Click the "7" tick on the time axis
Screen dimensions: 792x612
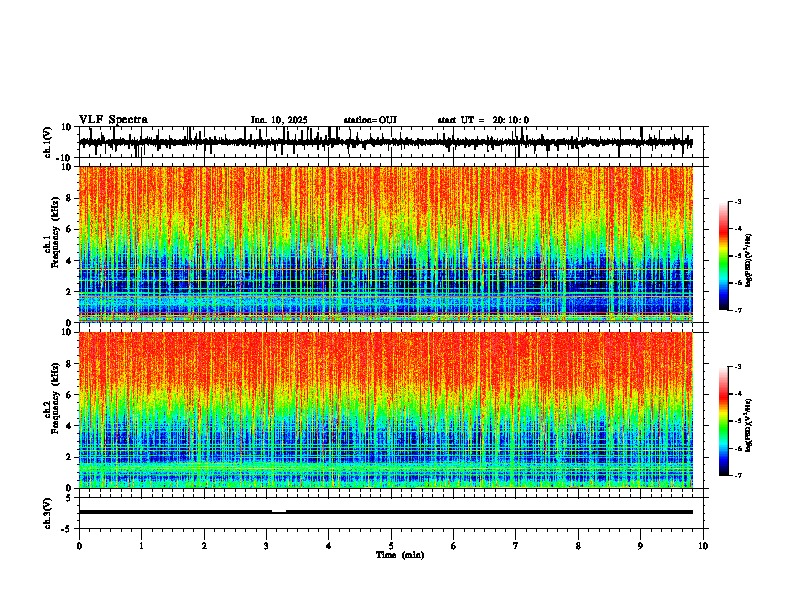(516, 546)
